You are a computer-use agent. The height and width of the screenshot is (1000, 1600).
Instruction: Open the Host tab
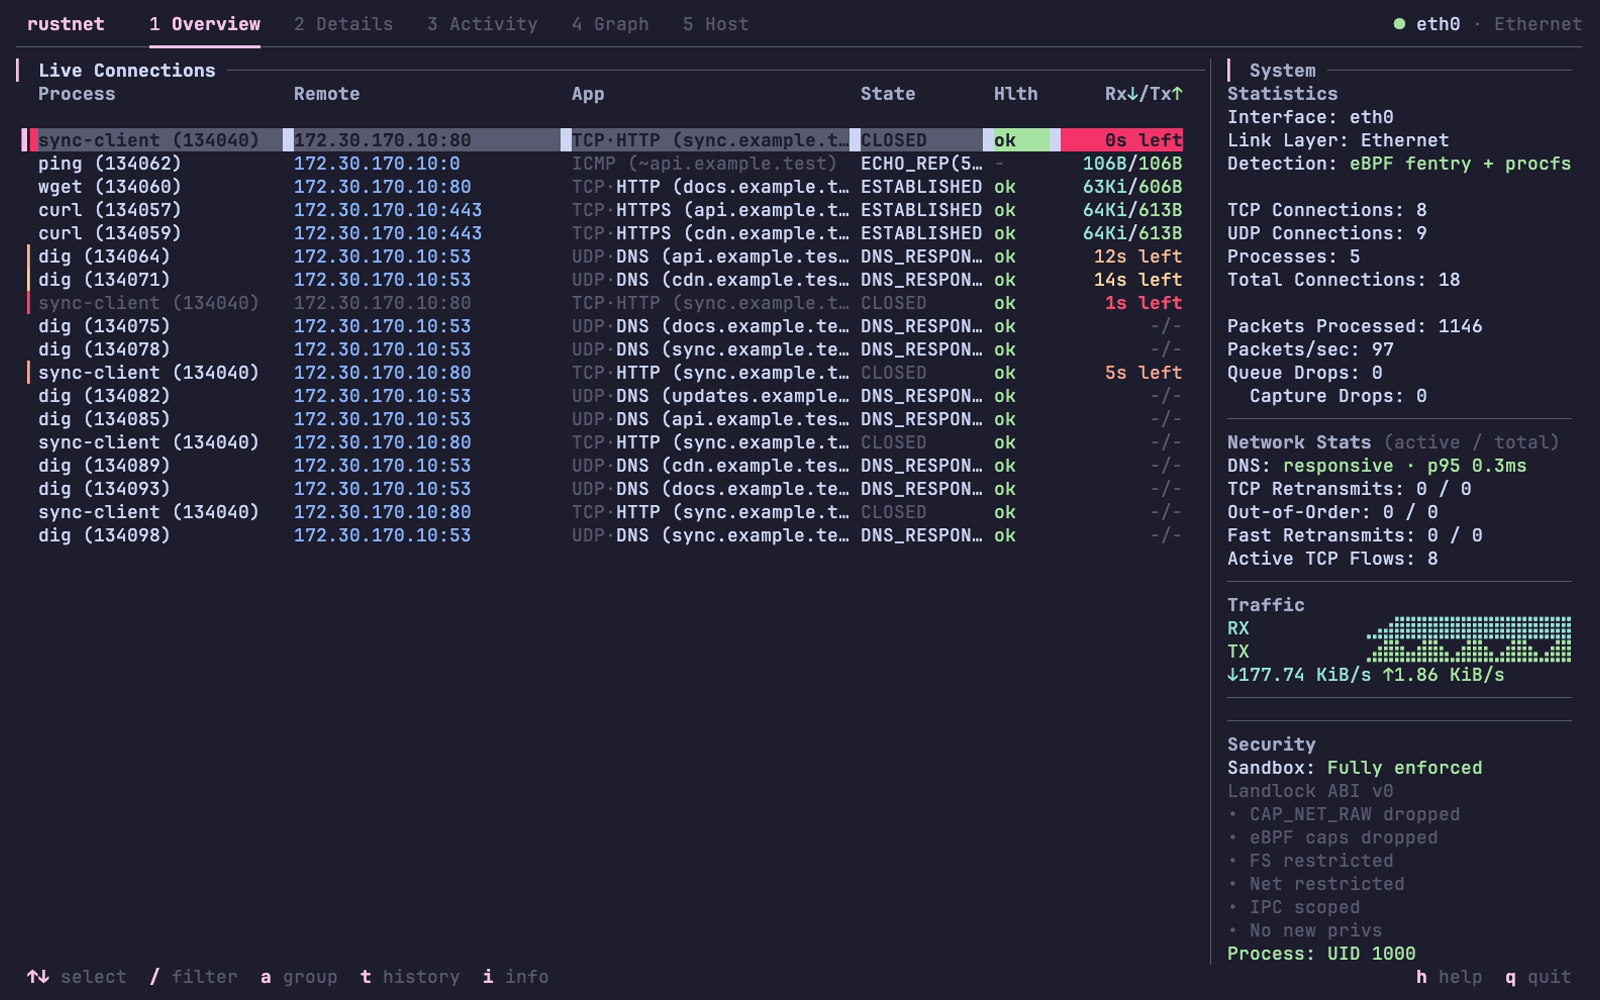click(715, 24)
